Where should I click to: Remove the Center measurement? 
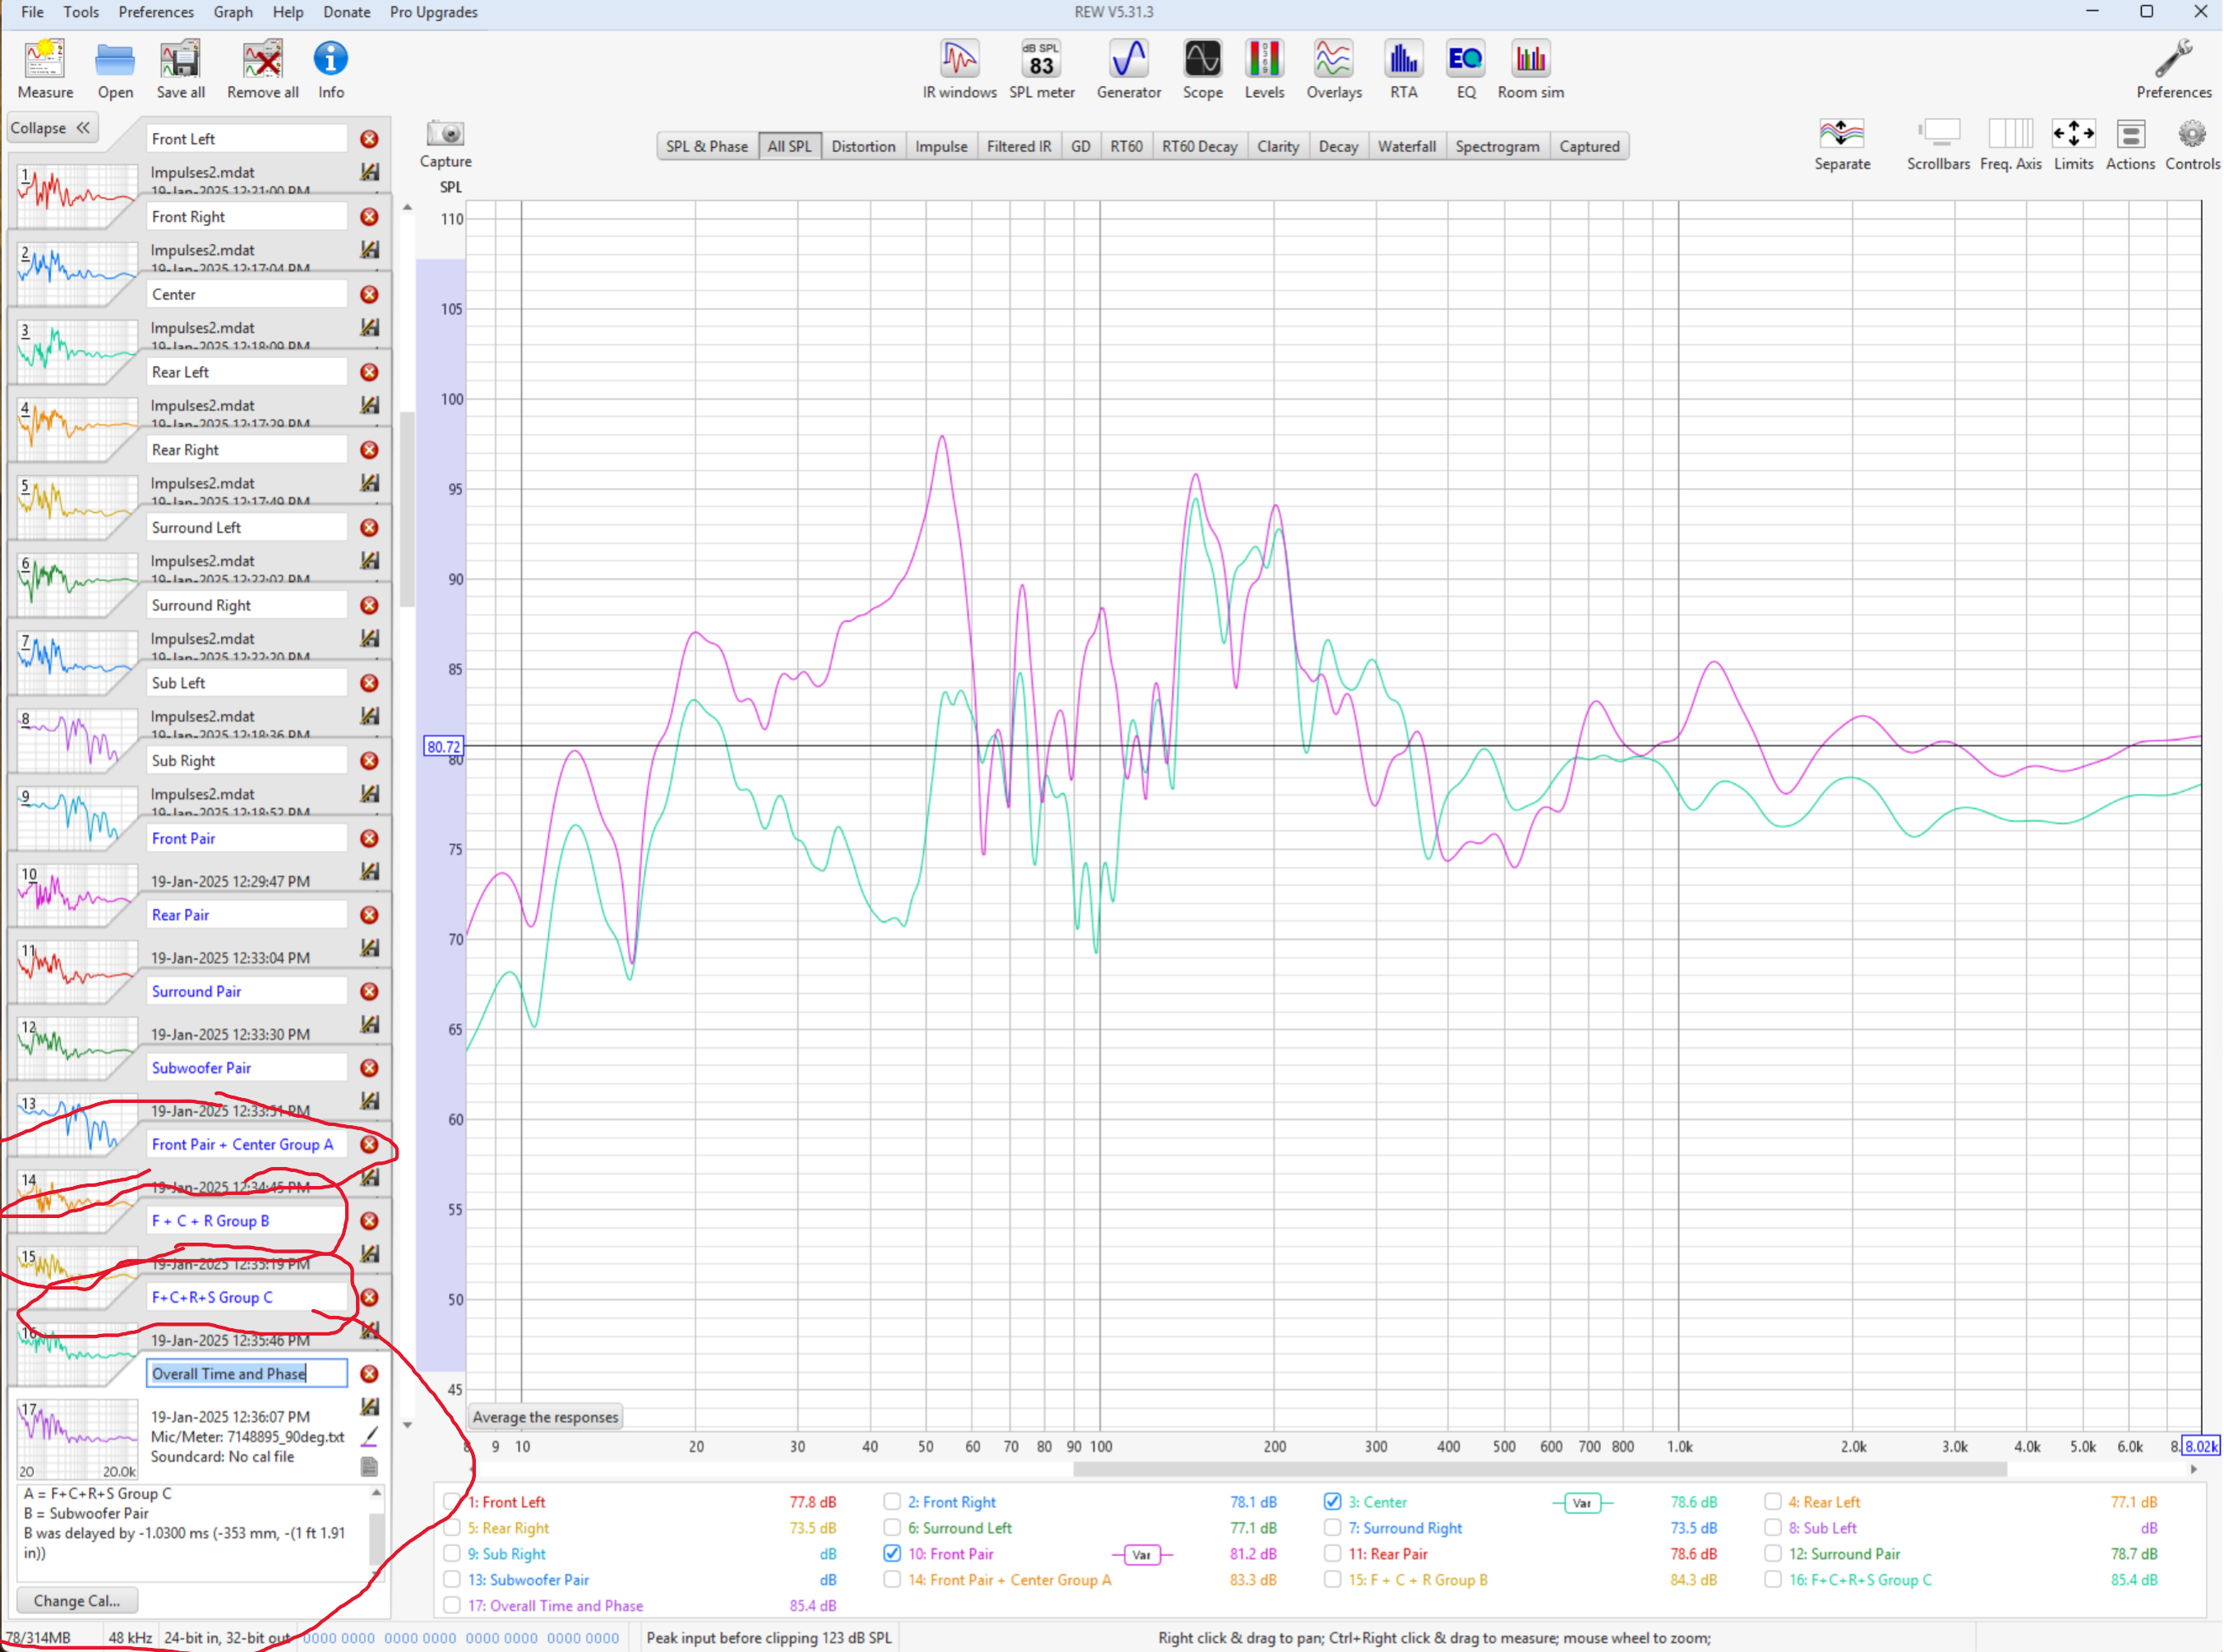point(369,294)
